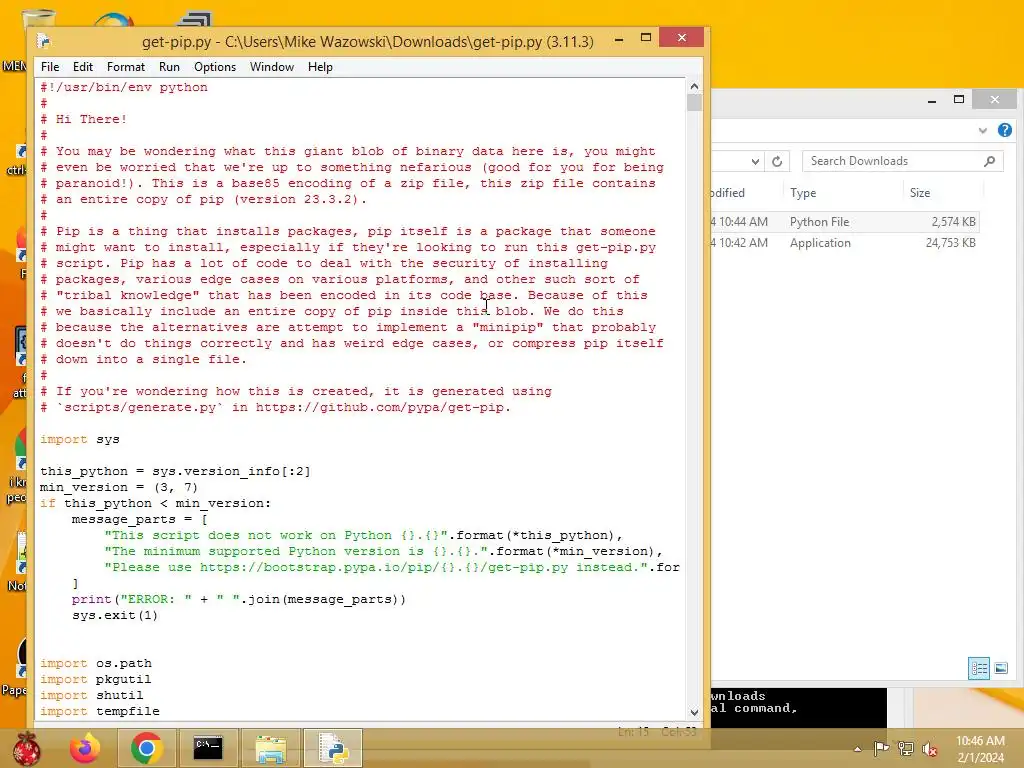Open Firefox from the taskbar
1024x768 pixels.
point(86,748)
